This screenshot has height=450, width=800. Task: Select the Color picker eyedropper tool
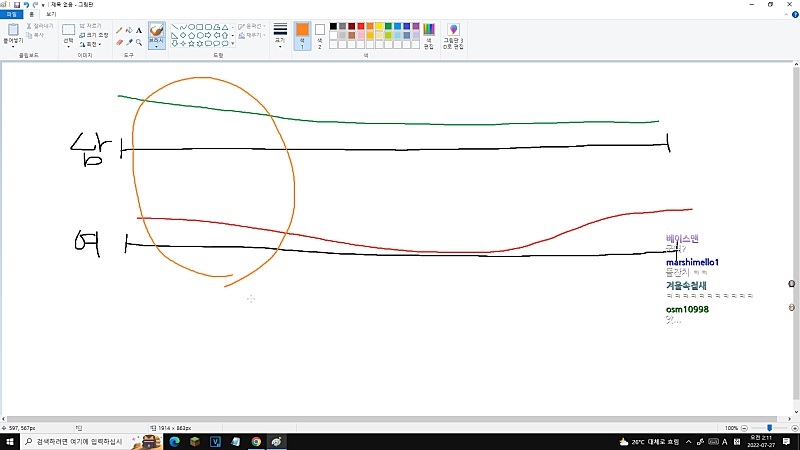[x=129, y=42]
